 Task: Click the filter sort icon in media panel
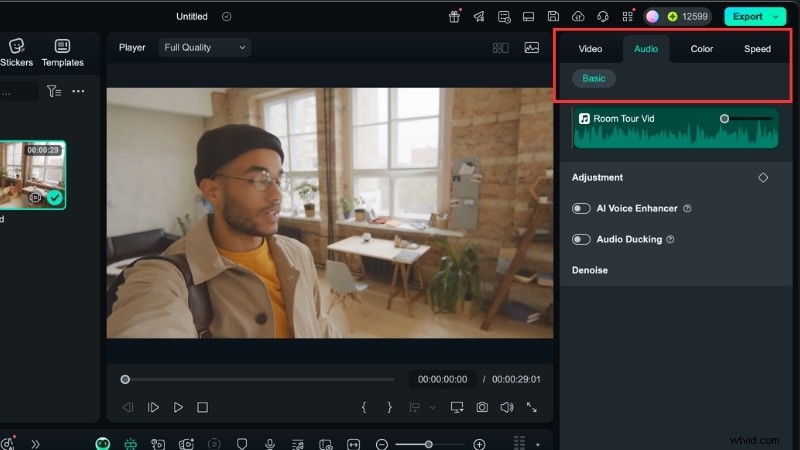coord(54,91)
